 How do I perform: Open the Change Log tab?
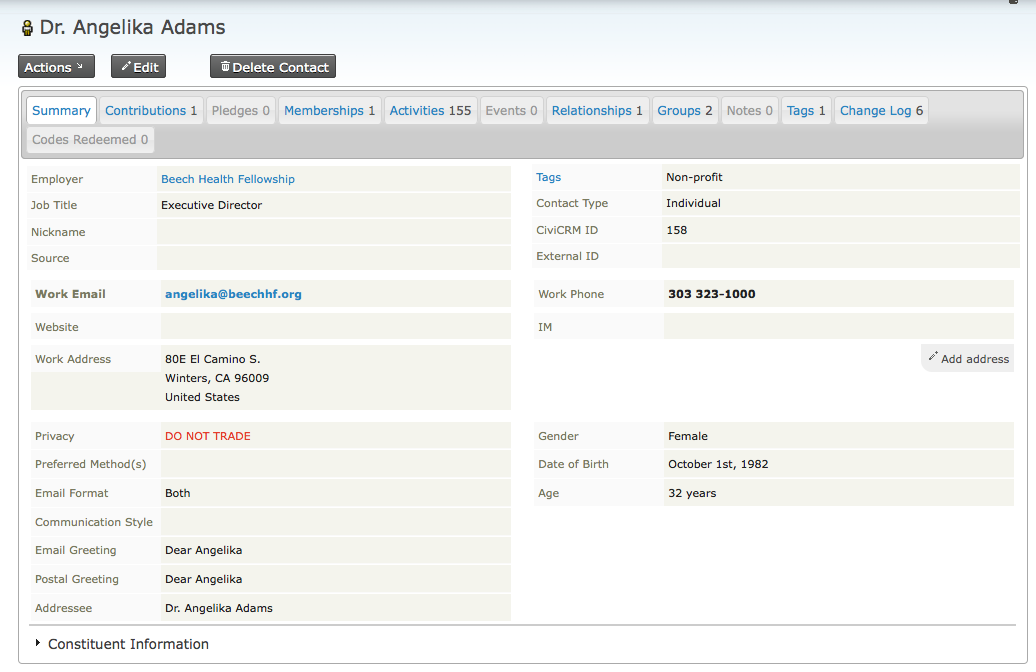[881, 110]
